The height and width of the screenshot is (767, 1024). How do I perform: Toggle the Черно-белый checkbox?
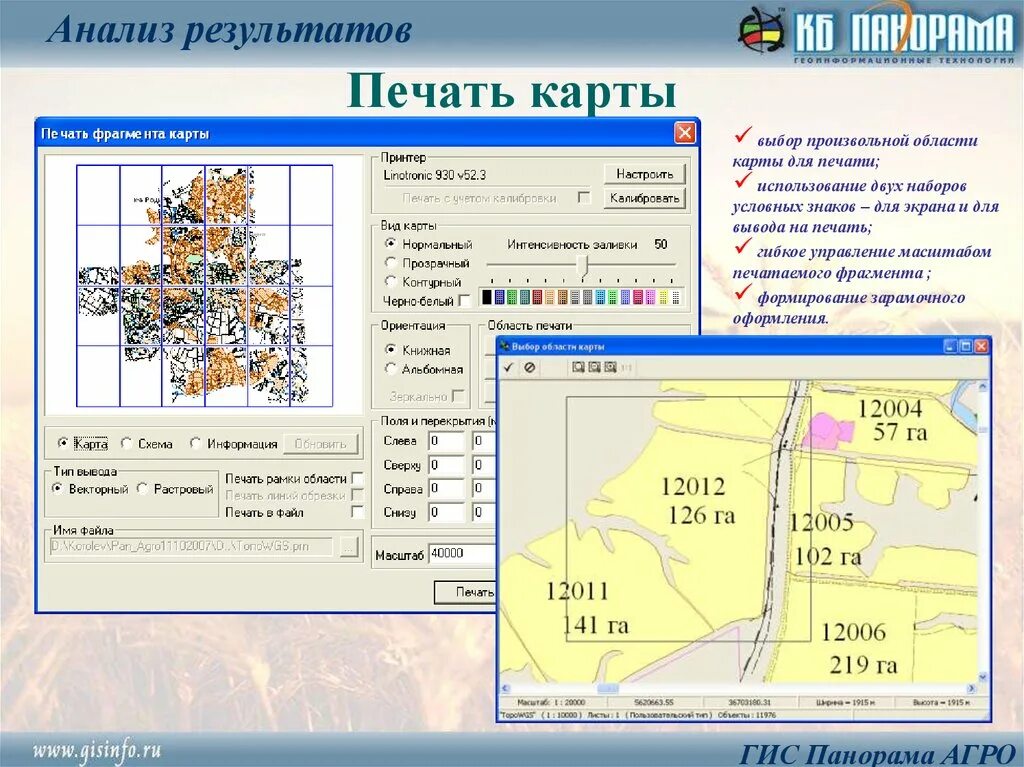[464, 301]
